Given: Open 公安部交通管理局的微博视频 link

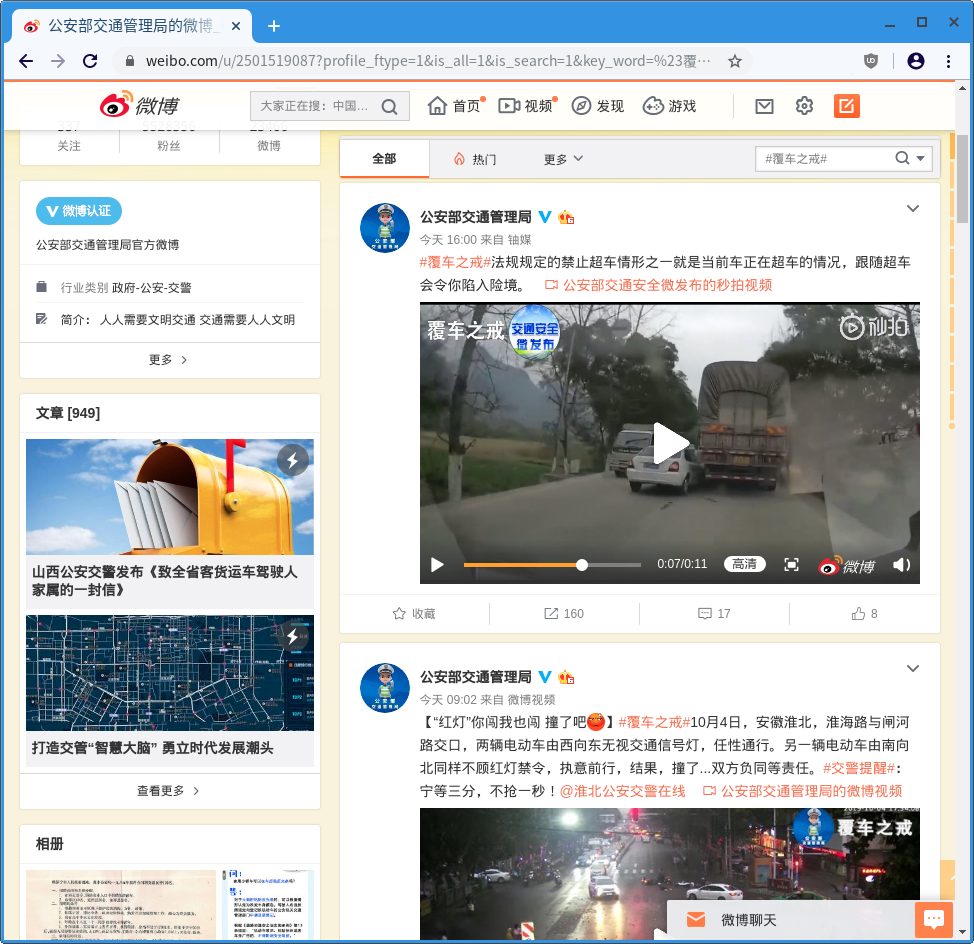Looking at the screenshot, I should pos(803,791).
